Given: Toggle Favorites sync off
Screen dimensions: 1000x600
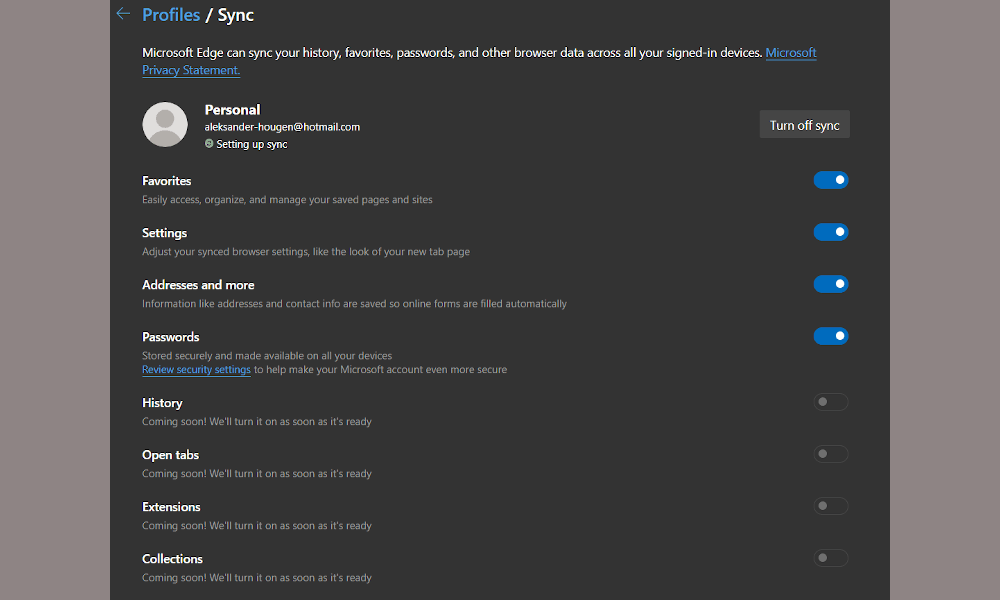Looking at the screenshot, I should click(x=830, y=180).
